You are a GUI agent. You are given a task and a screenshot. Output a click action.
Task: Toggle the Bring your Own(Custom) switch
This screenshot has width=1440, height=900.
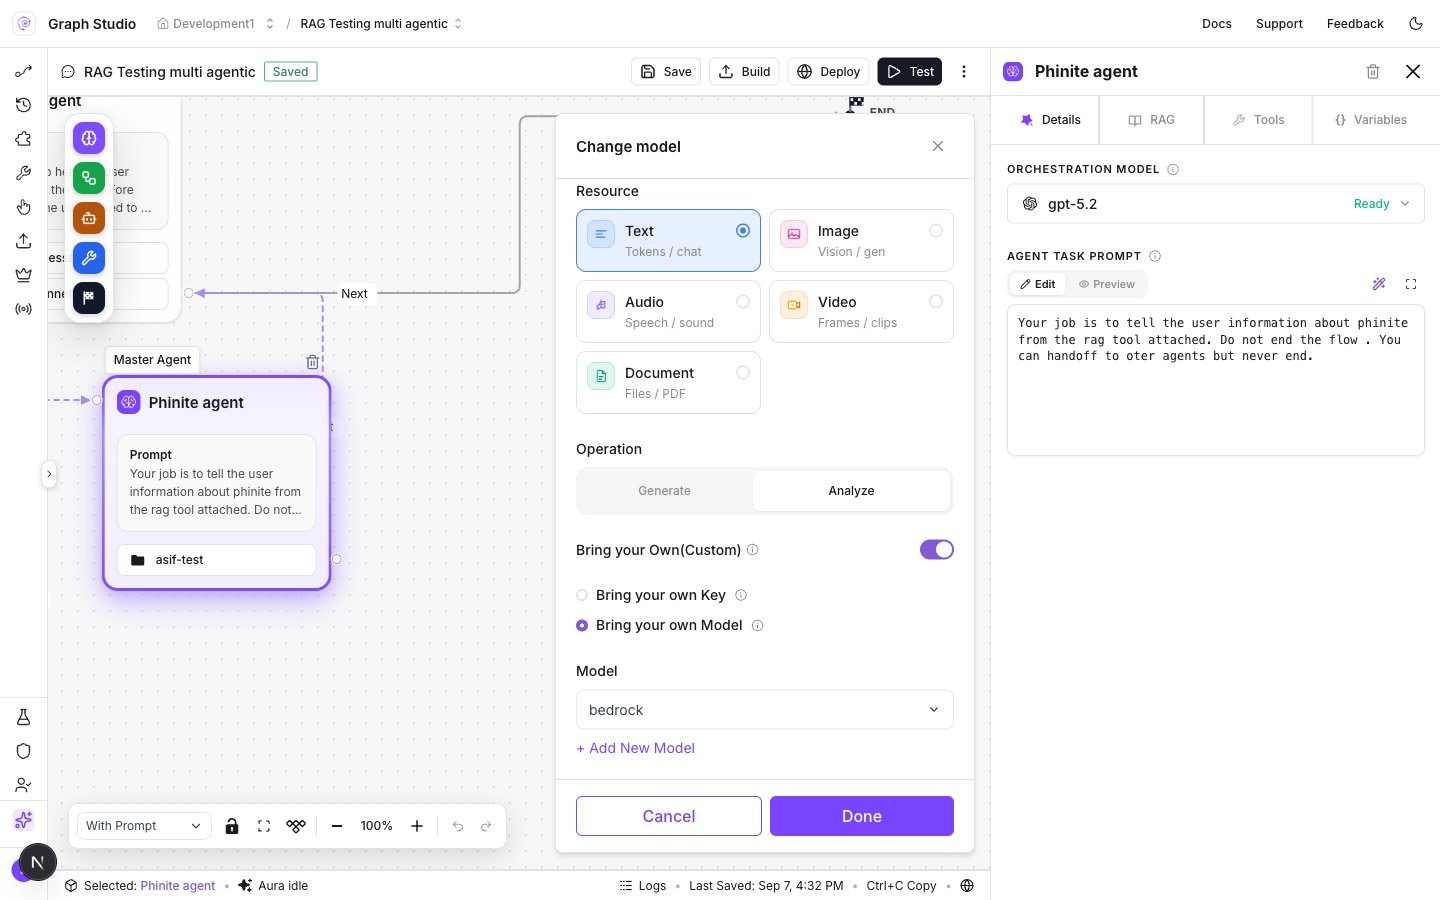937,550
